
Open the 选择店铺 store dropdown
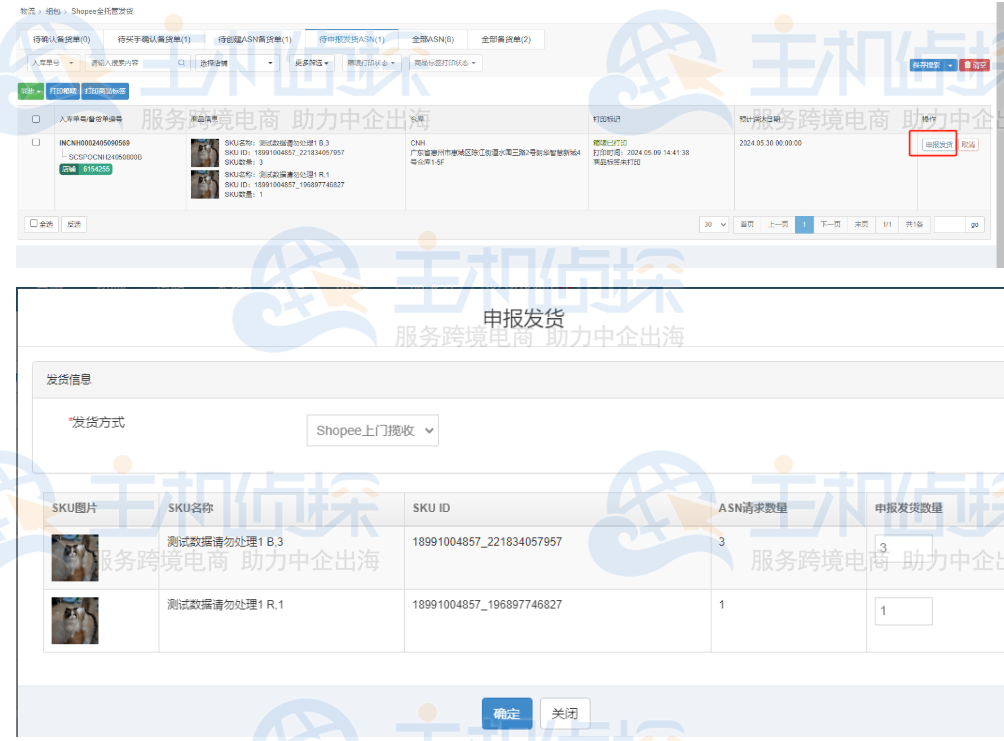pos(236,63)
